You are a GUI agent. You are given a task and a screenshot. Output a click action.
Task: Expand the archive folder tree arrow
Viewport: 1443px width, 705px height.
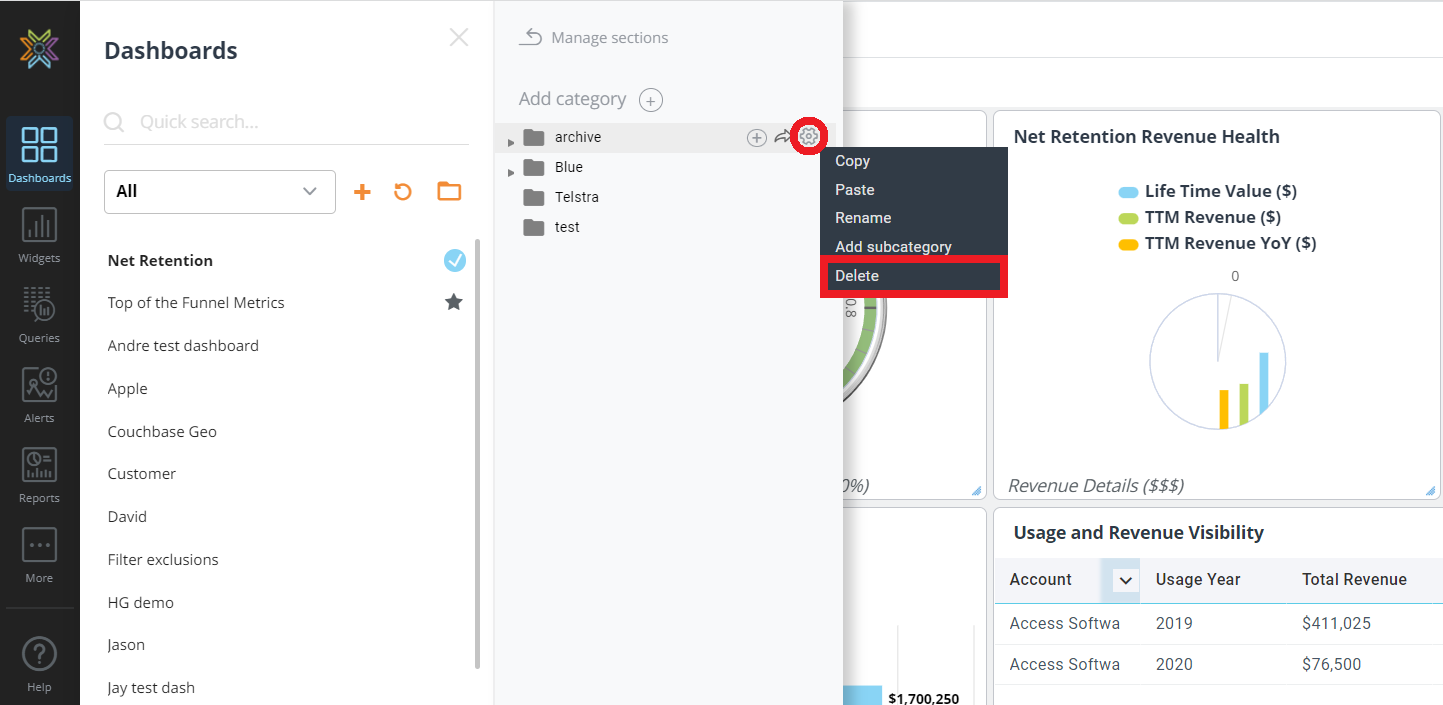coord(511,142)
